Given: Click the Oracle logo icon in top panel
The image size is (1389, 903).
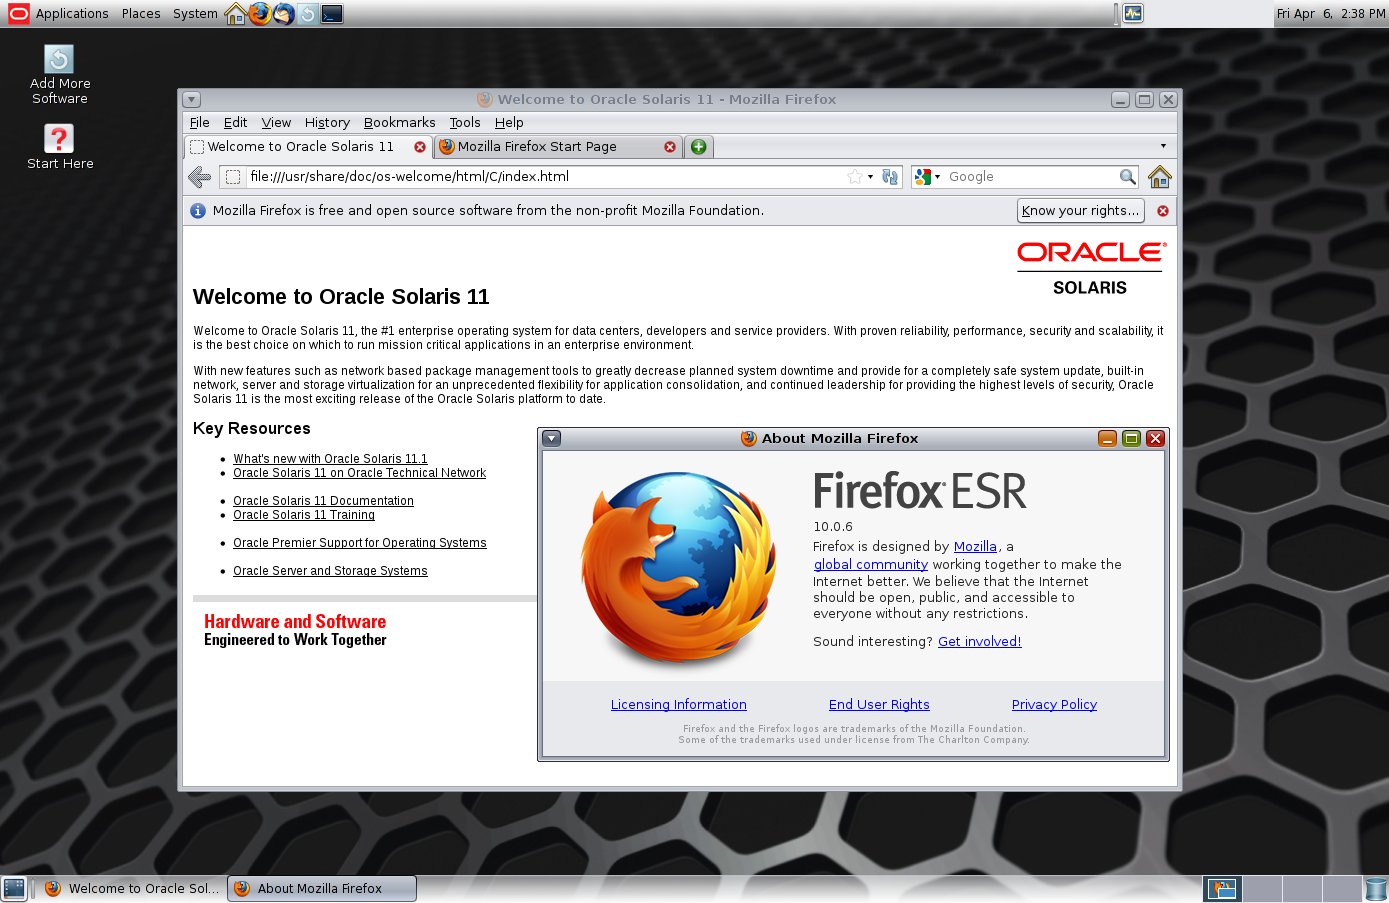Looking at the screenshot, I should pos(19,14).
